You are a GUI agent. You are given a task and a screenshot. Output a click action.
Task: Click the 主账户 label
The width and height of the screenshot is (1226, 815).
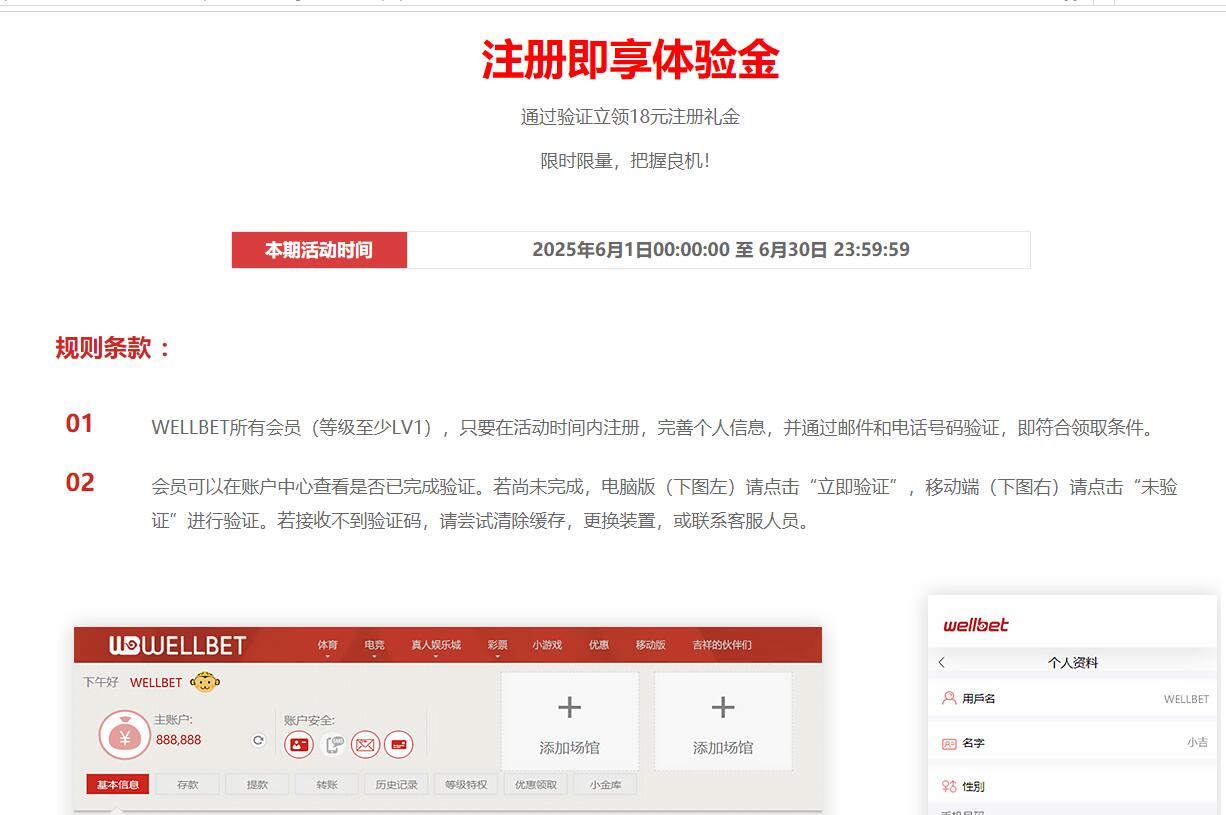173,720
